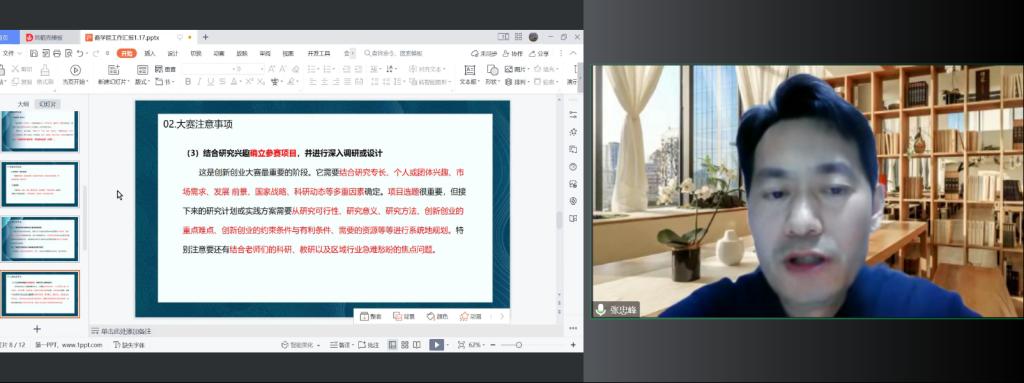The height and width of the screenshot is (383, 1024).
Task: Click the 新建幻灯片 new slide icon
Action: [x=113, y=70]
